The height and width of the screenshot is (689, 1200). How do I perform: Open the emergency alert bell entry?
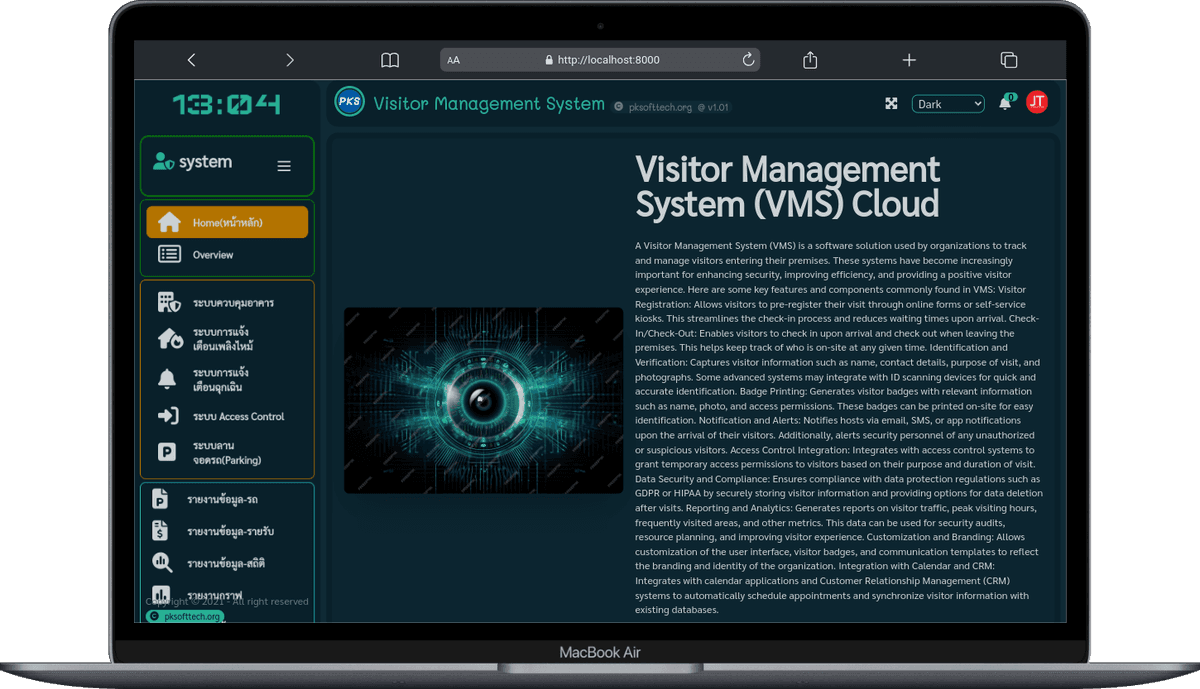pyautogui.click(x=227, y=380)
